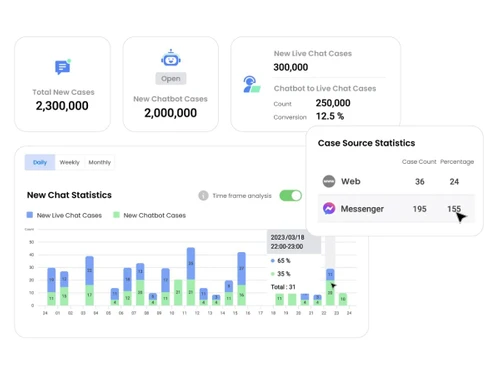Viewport: 500px width, 375px height.
Task: Click the 2,000,000 chatbot cases value
Action: (170, 113)
